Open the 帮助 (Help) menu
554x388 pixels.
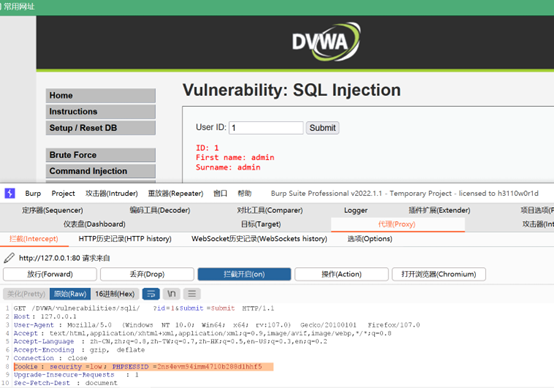[x=244, y=194]
